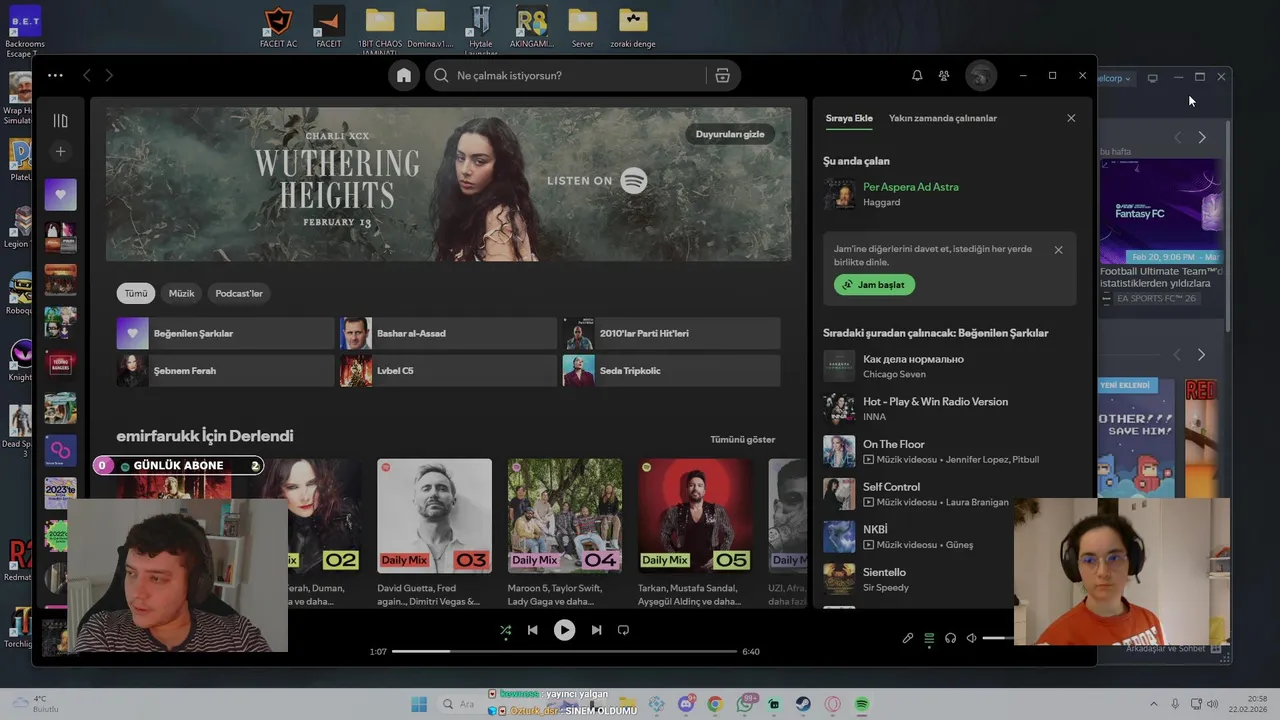Click 'Tümünü göster' link

pyautogui.click(x=742, y=439)
